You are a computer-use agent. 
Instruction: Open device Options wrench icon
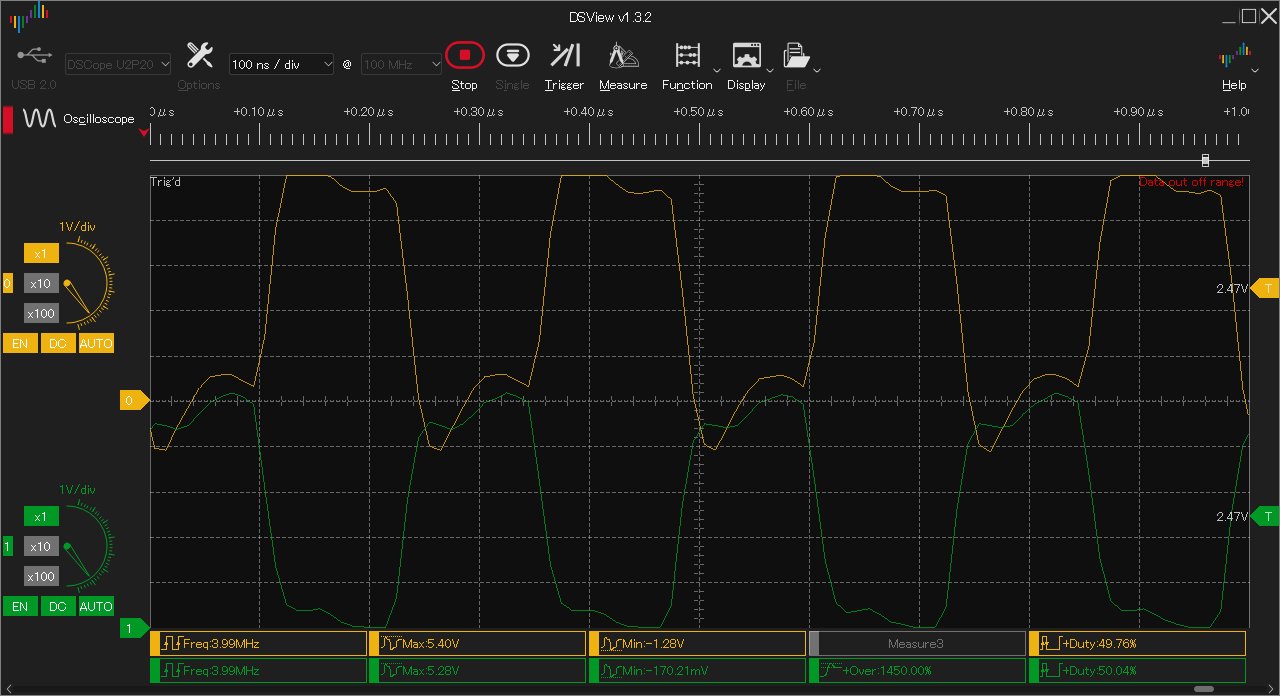click(199, 55)
